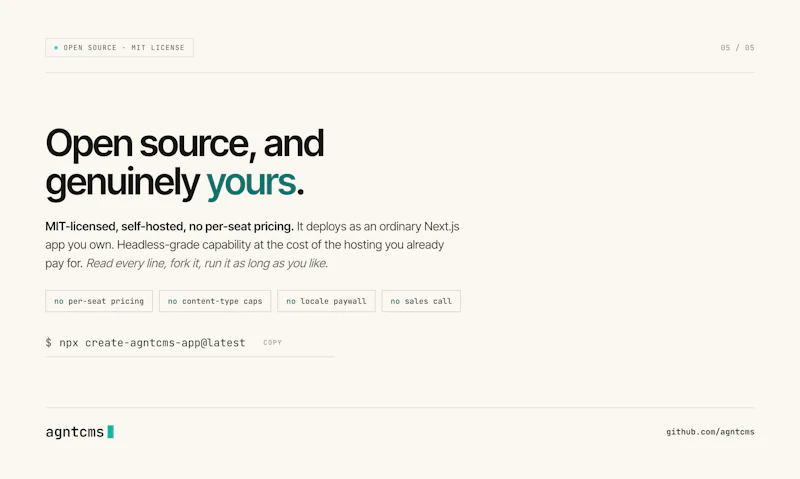This screenshot has width=800, height=479.
Task: Click the '$' prompt symbol before npx
Action: 48,343
